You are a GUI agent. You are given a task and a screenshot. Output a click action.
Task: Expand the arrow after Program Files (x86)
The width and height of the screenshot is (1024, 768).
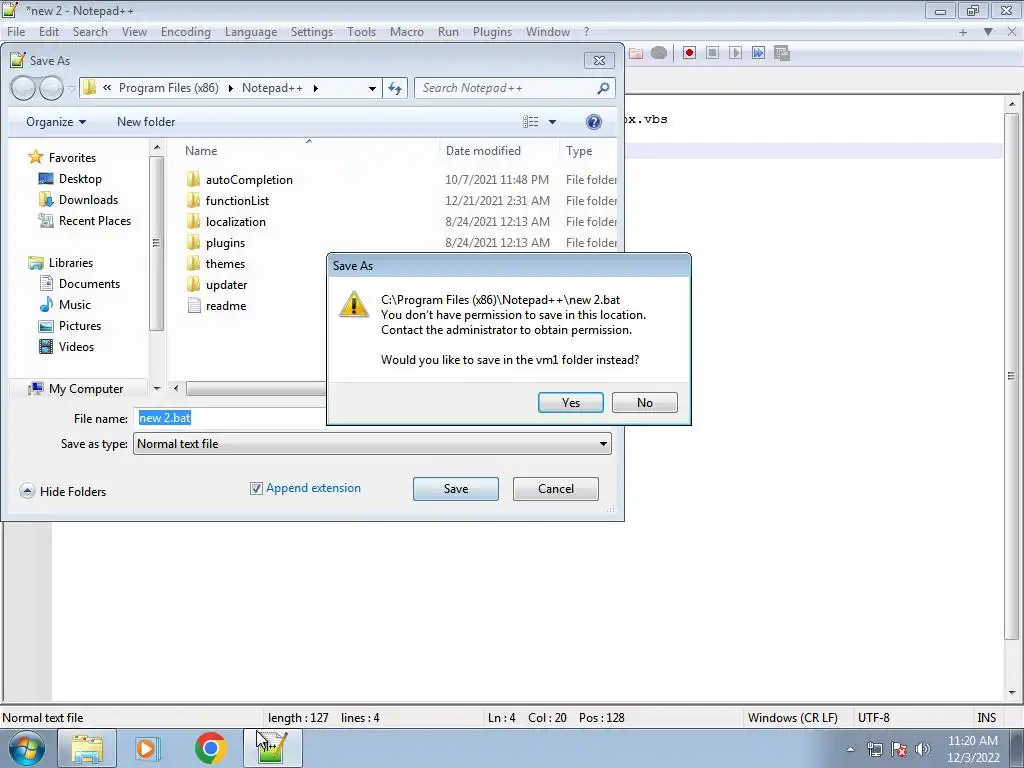(230, 88)
